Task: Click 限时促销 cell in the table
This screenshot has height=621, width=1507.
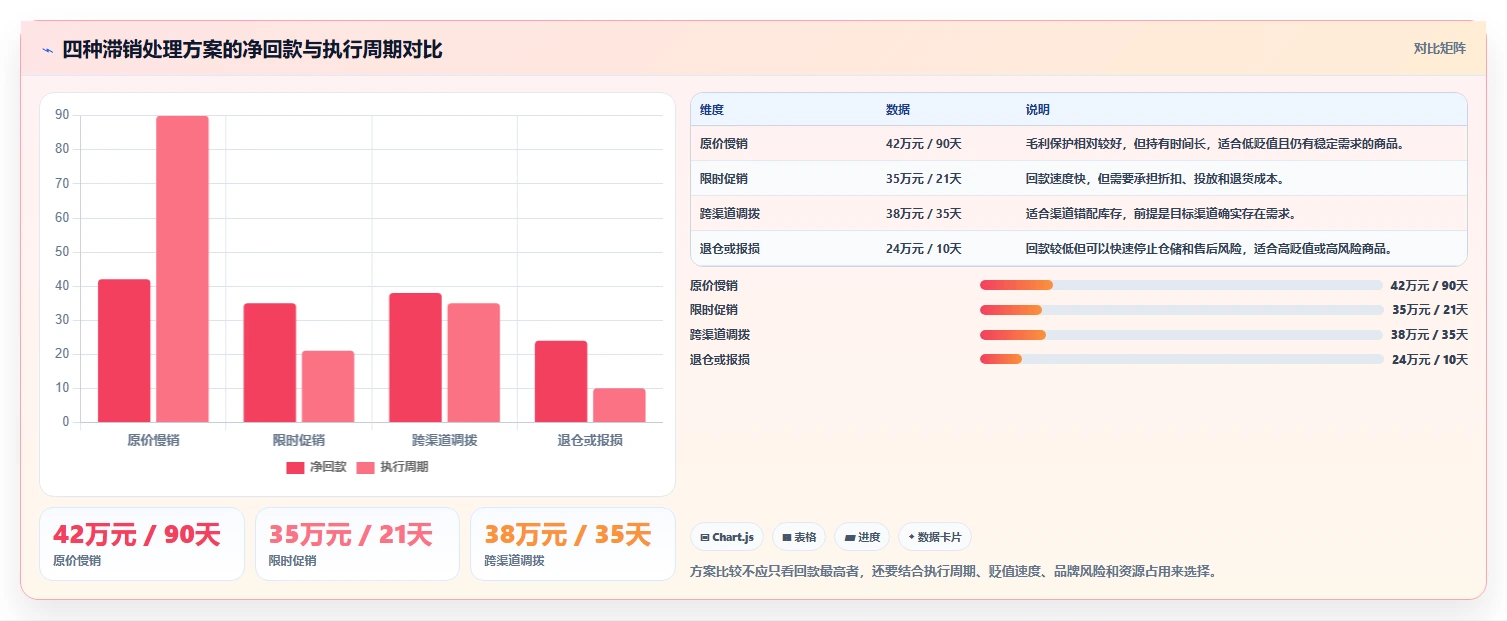Action: click(x=724, y=179)
